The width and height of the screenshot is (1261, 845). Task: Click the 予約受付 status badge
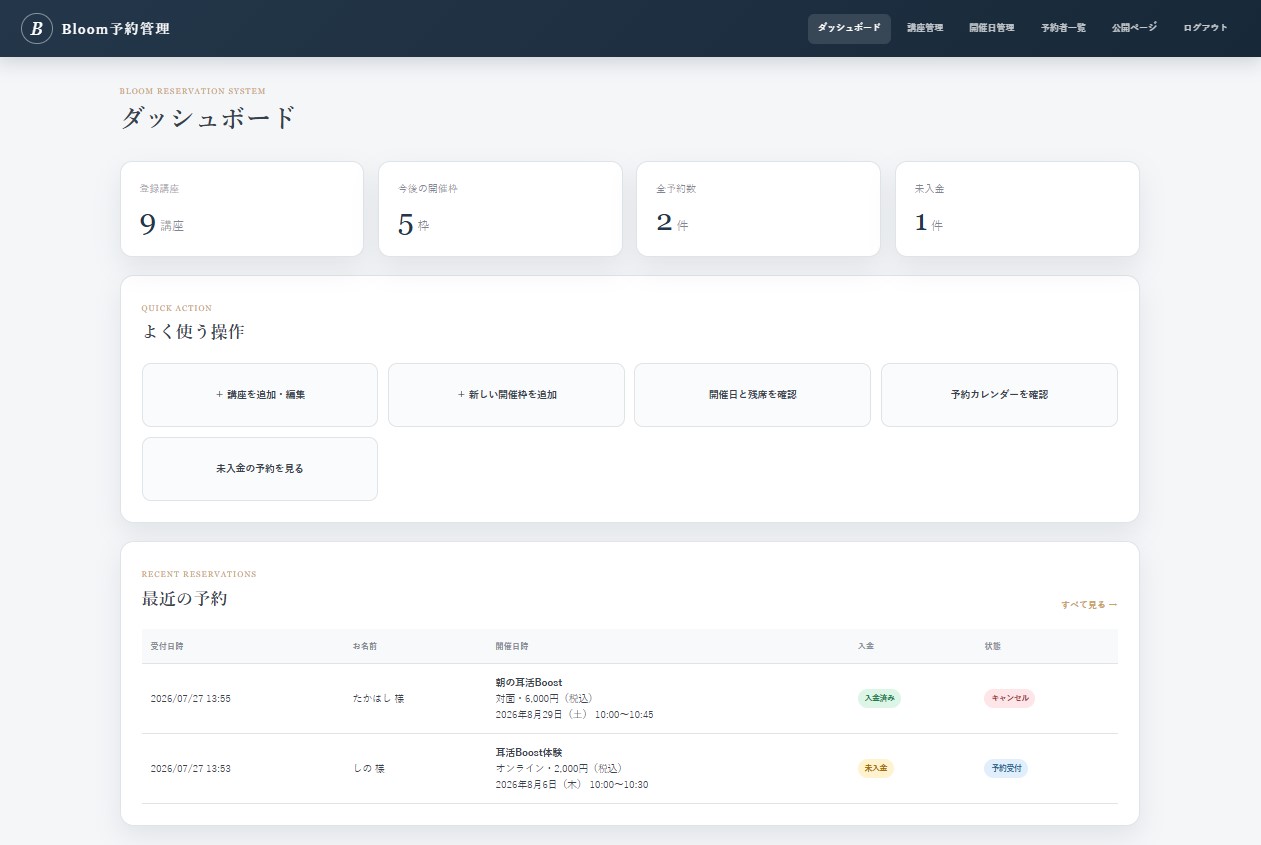(x=1005, y=768)
